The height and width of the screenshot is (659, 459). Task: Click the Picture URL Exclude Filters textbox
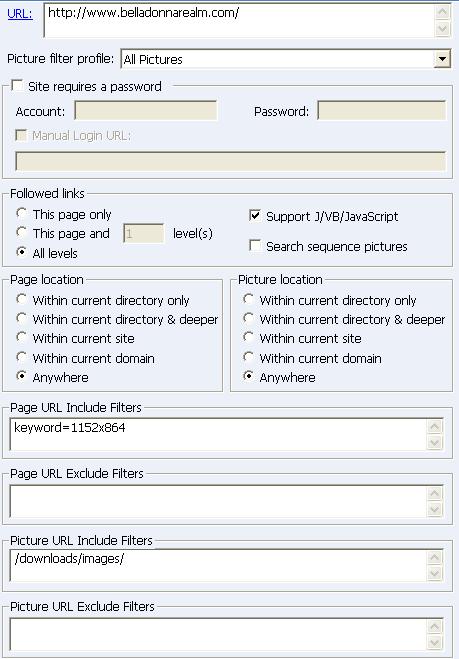(218, 635)
